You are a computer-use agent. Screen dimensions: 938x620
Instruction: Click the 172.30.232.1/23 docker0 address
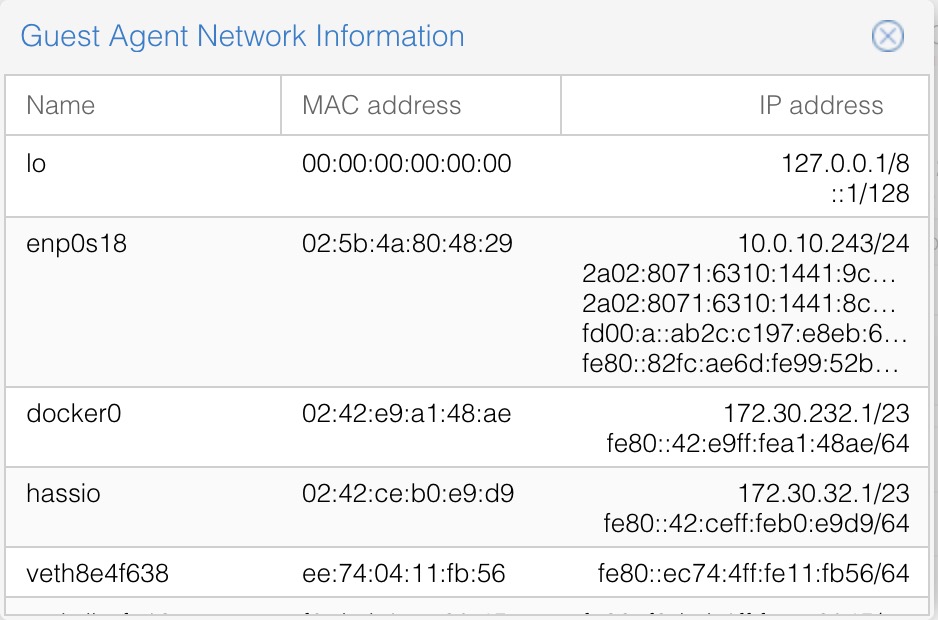click(x=817, y=414)
